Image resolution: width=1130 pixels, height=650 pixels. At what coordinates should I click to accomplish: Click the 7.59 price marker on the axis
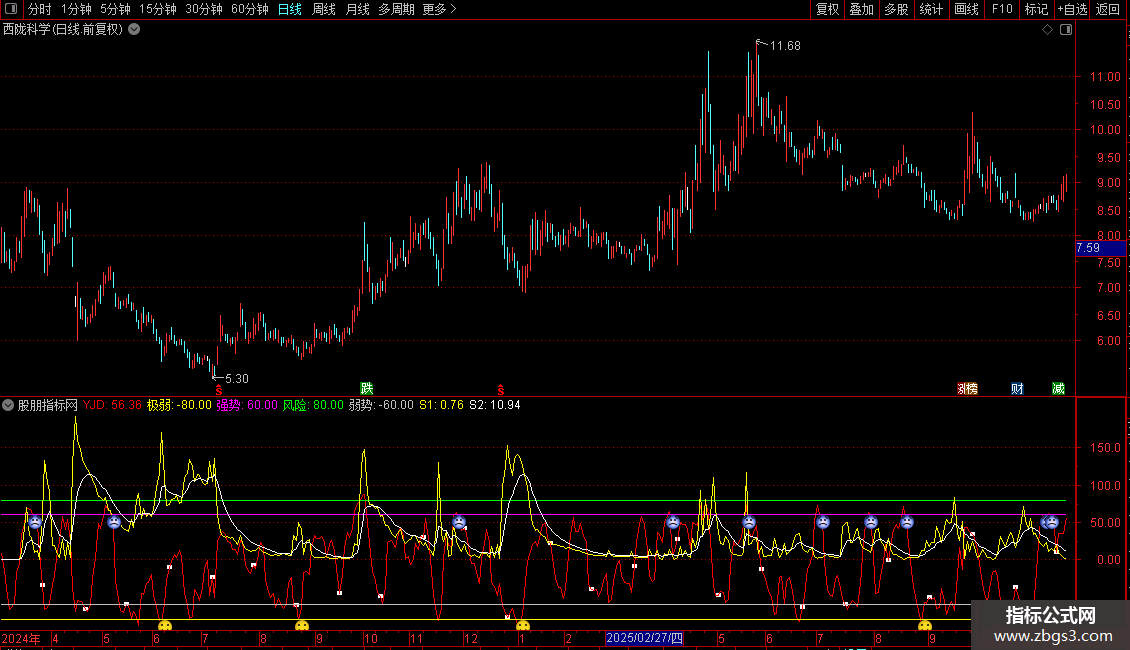click(x=1088, y=248)
